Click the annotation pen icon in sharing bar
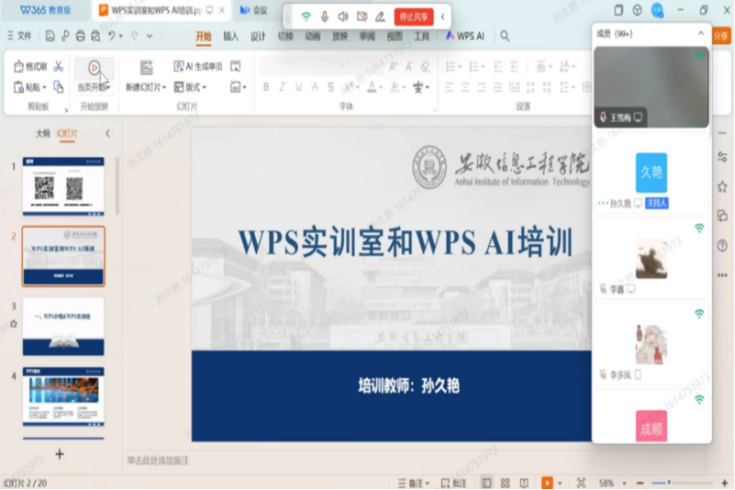The width and height of the screenshot is (735, 490). pos(379,17)
